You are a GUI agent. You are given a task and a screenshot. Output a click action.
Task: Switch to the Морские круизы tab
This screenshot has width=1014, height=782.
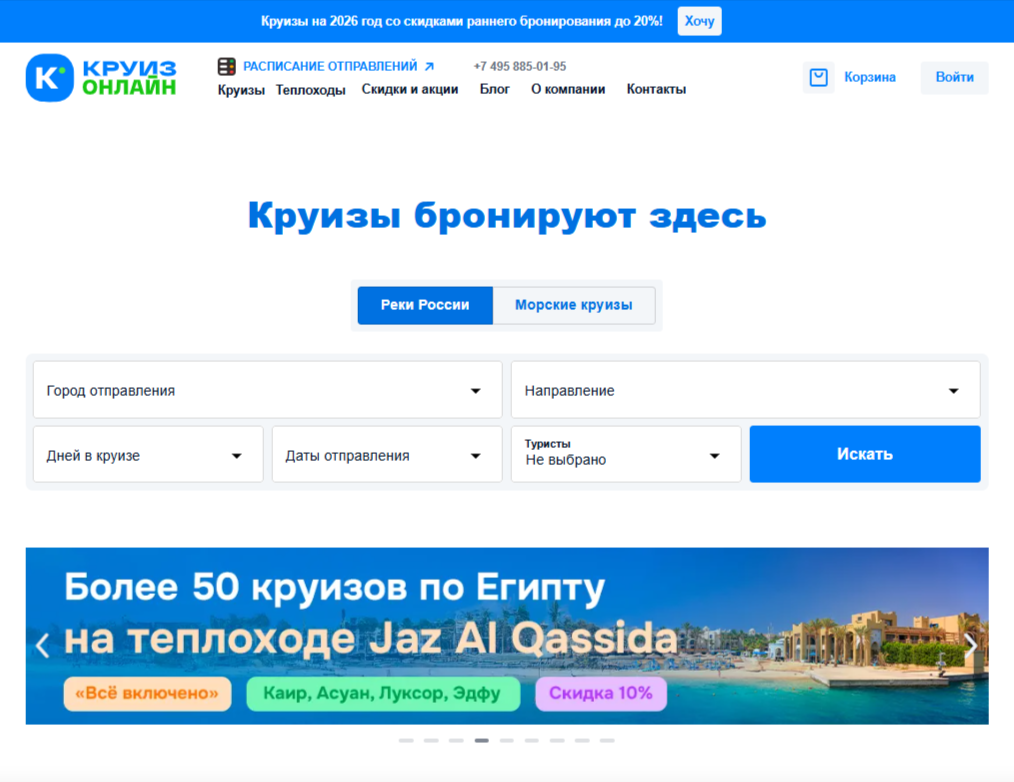[x=573, y=305]
